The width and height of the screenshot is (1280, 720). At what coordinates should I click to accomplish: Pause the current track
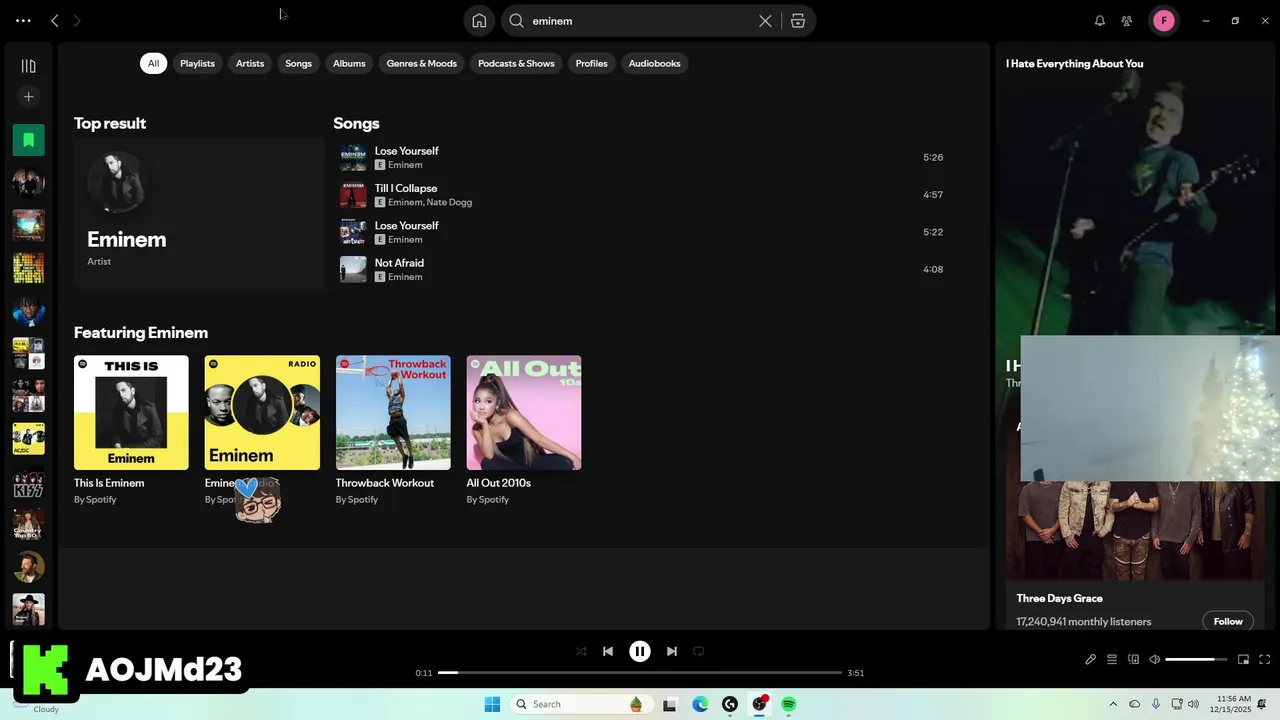[640, 651]
